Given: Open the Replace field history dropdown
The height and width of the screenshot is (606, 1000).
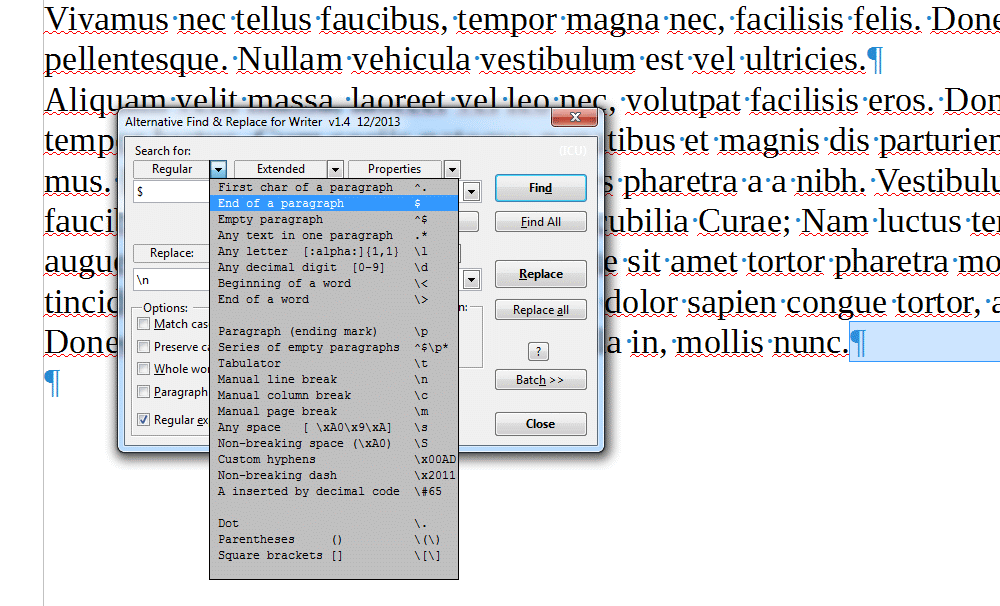Looking at the screenshot, I should [471, 279].
